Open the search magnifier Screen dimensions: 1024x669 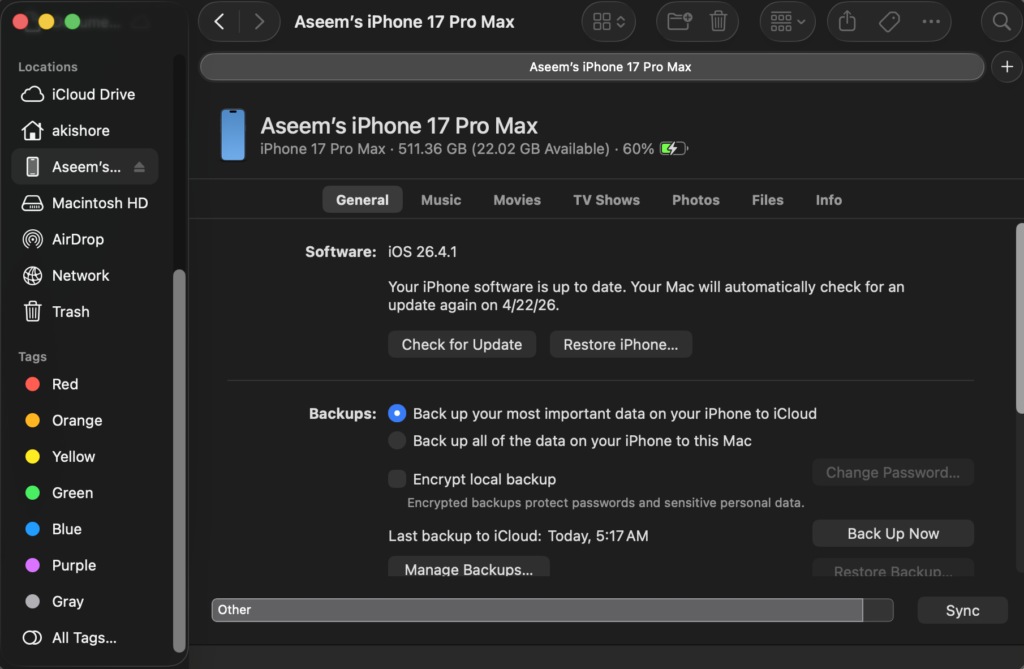click(x=1001, y=22)
